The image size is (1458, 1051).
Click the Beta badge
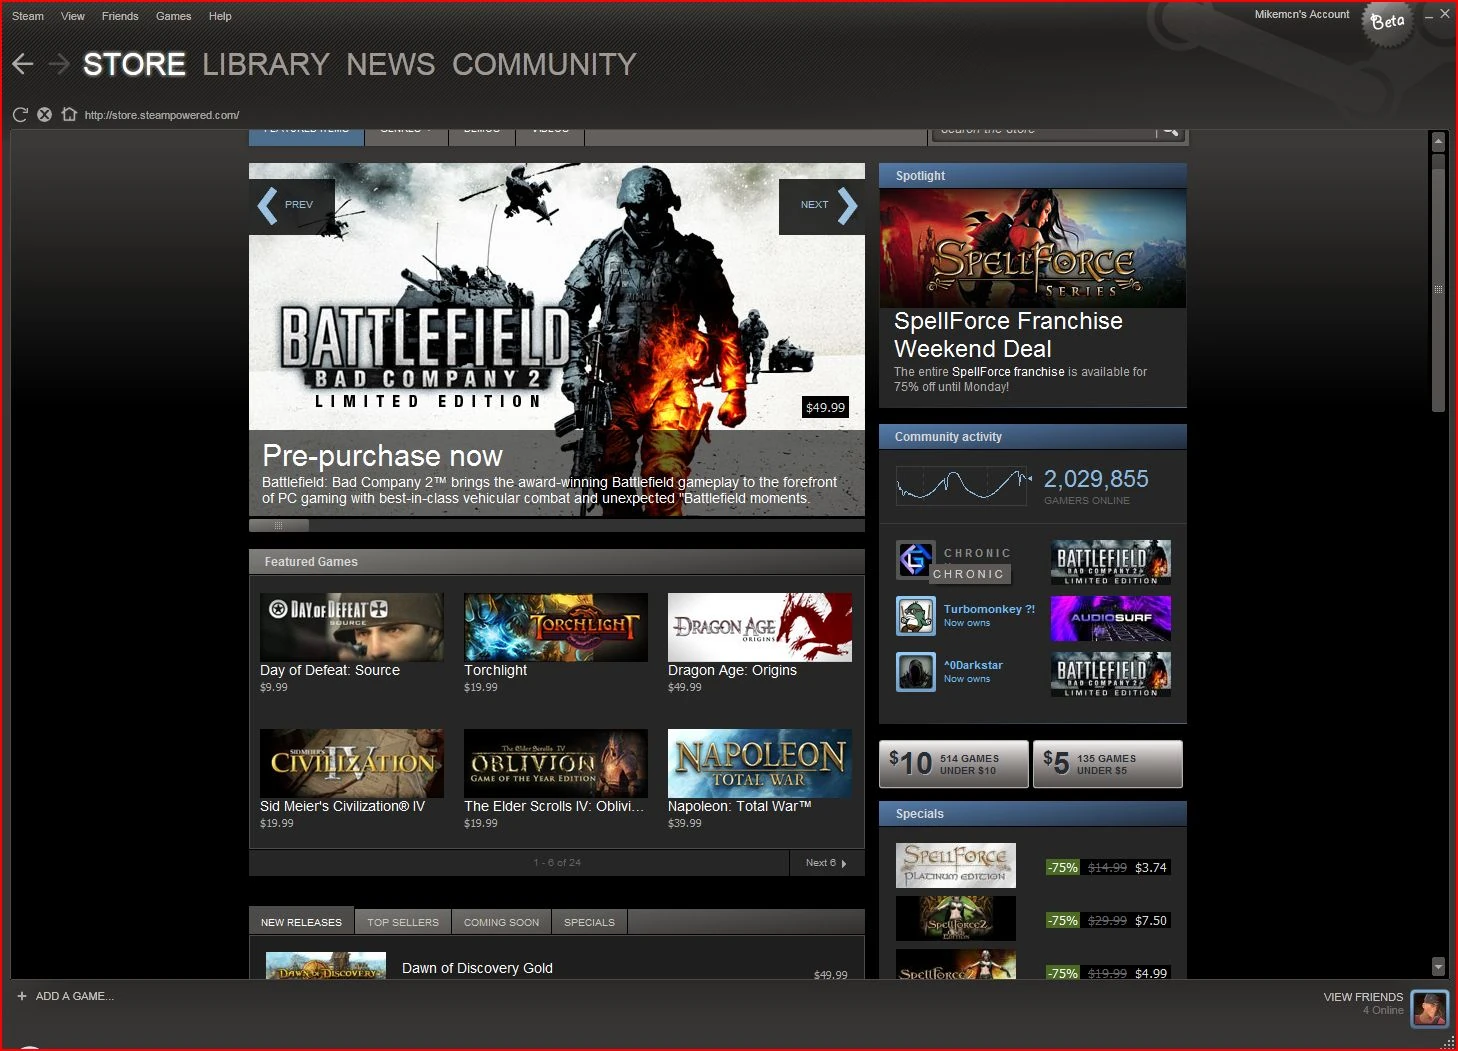[1388, 21]
